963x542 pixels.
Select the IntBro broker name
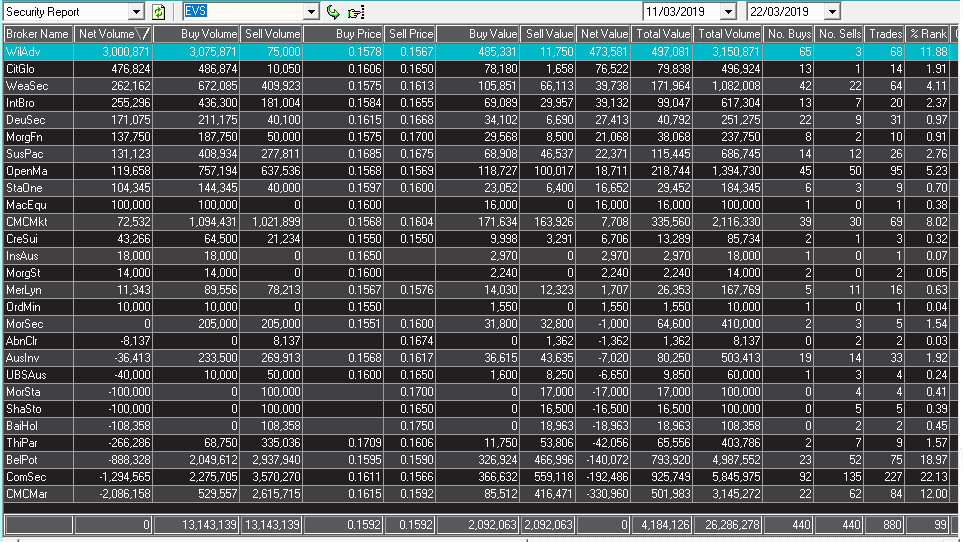click(x=20, y=103)
